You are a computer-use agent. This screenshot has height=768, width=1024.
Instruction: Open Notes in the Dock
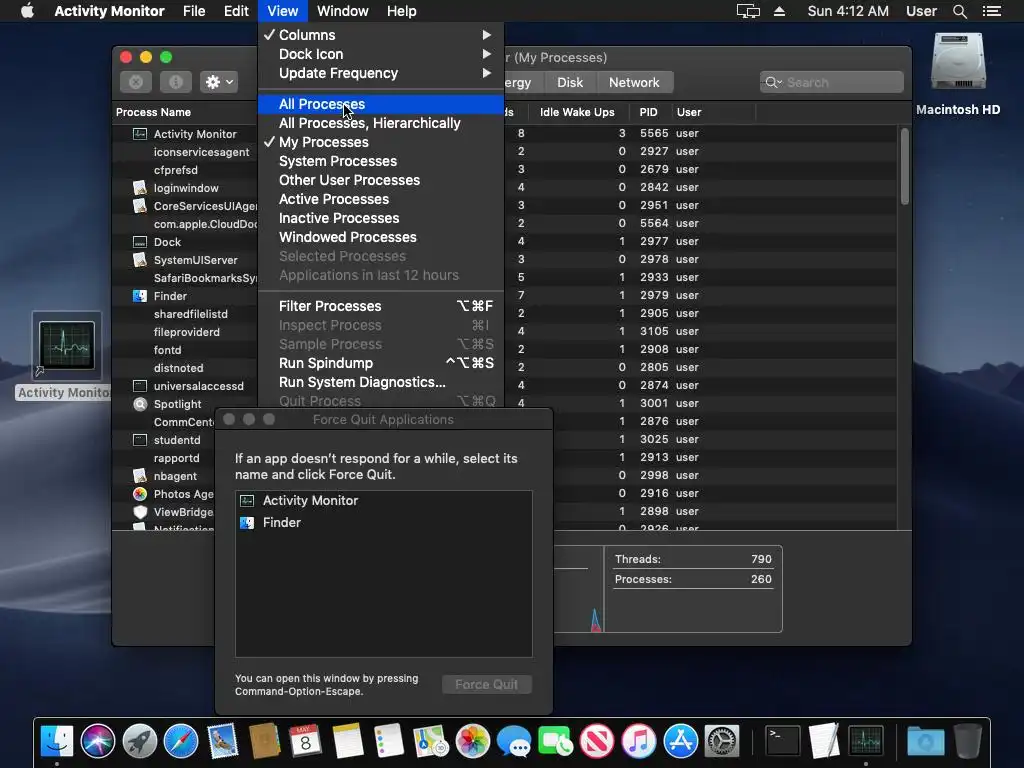pos(347,741)
